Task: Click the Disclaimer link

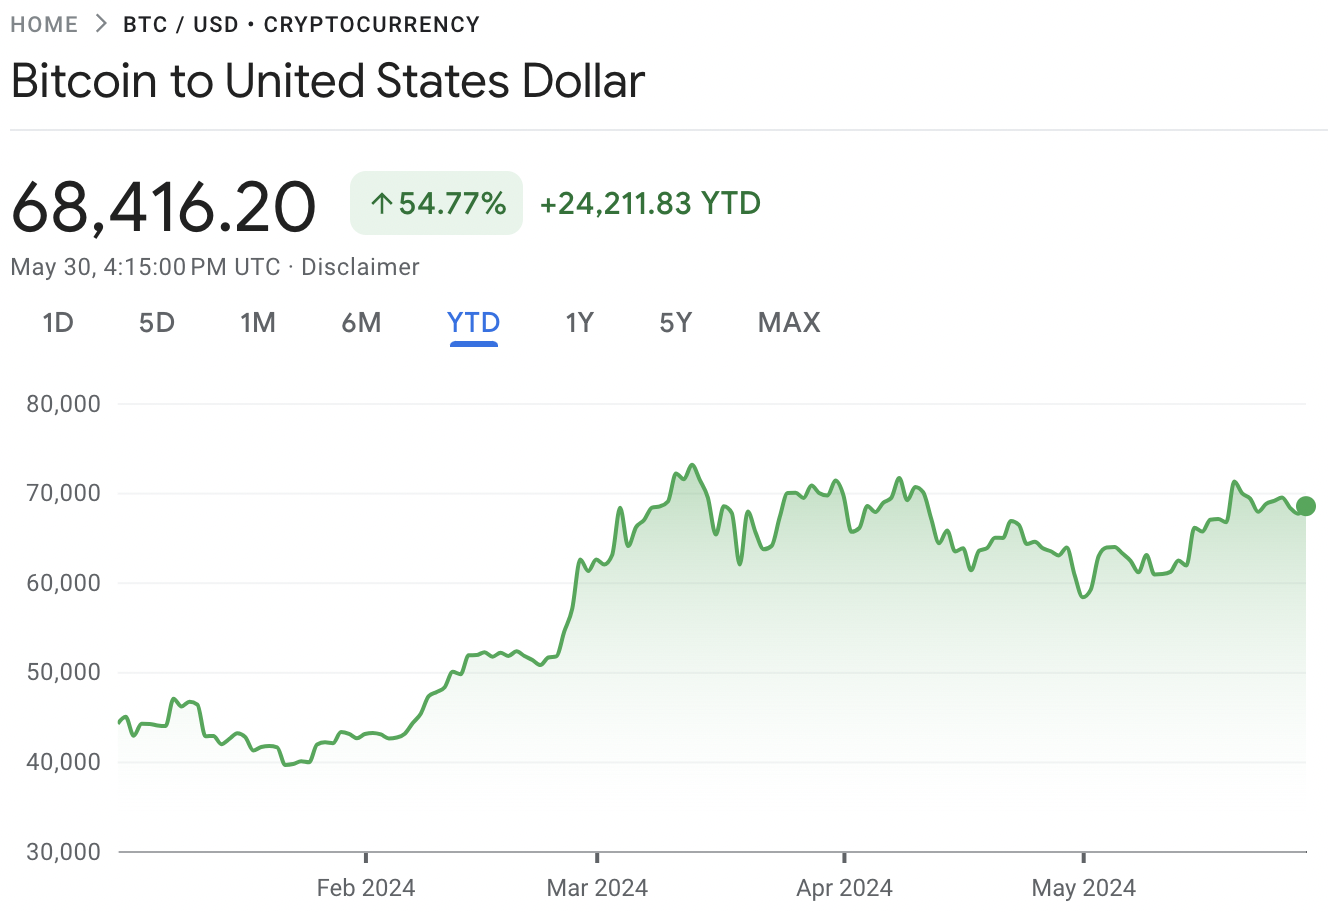Action: [x=360, y=267]
